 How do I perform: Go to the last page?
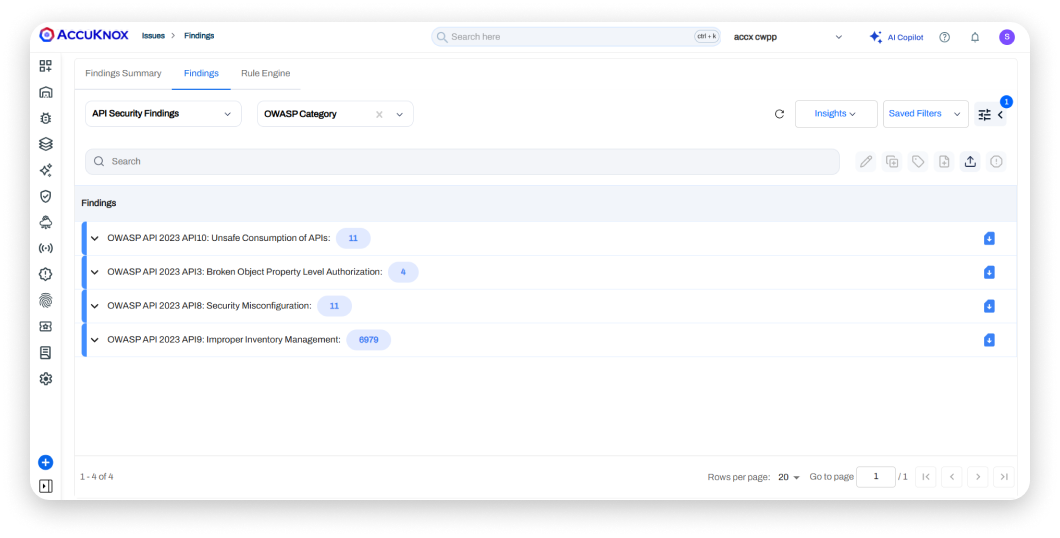[x=1004, y=477]
